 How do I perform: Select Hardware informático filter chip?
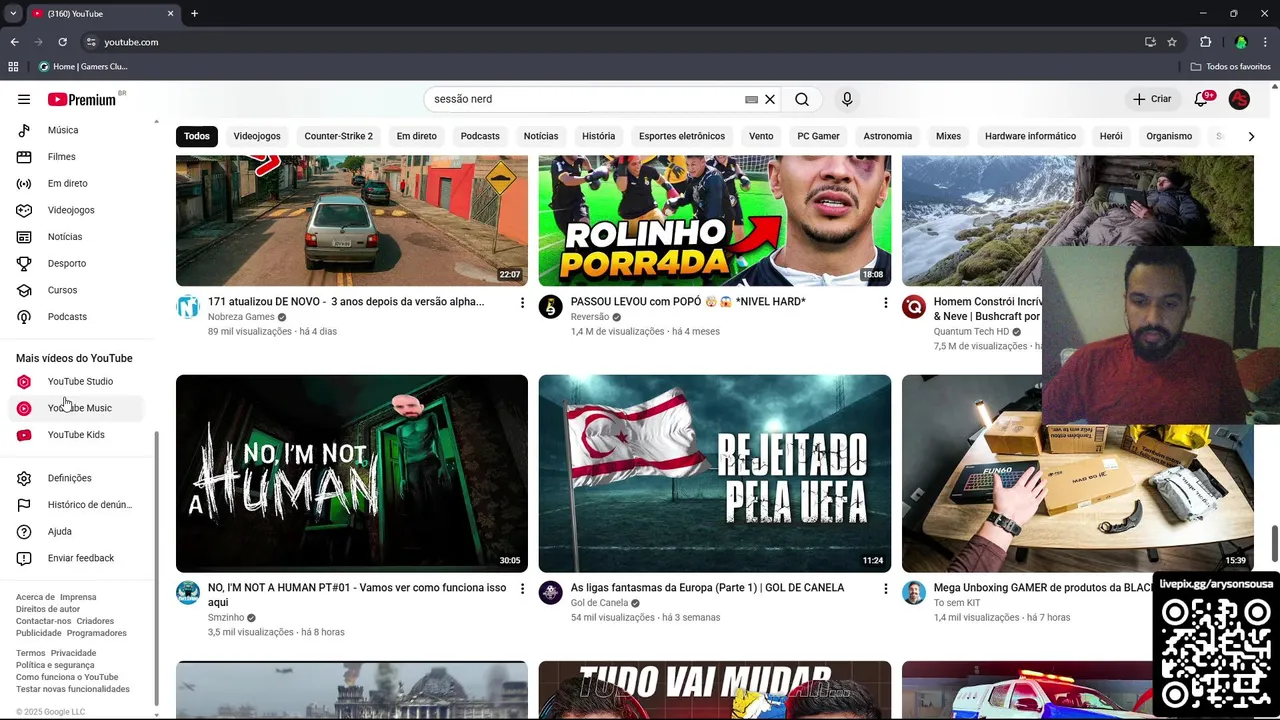click(1030, 136)
